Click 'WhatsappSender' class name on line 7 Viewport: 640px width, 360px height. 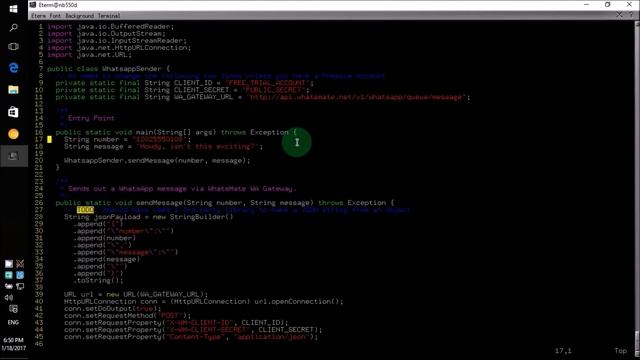131,69
